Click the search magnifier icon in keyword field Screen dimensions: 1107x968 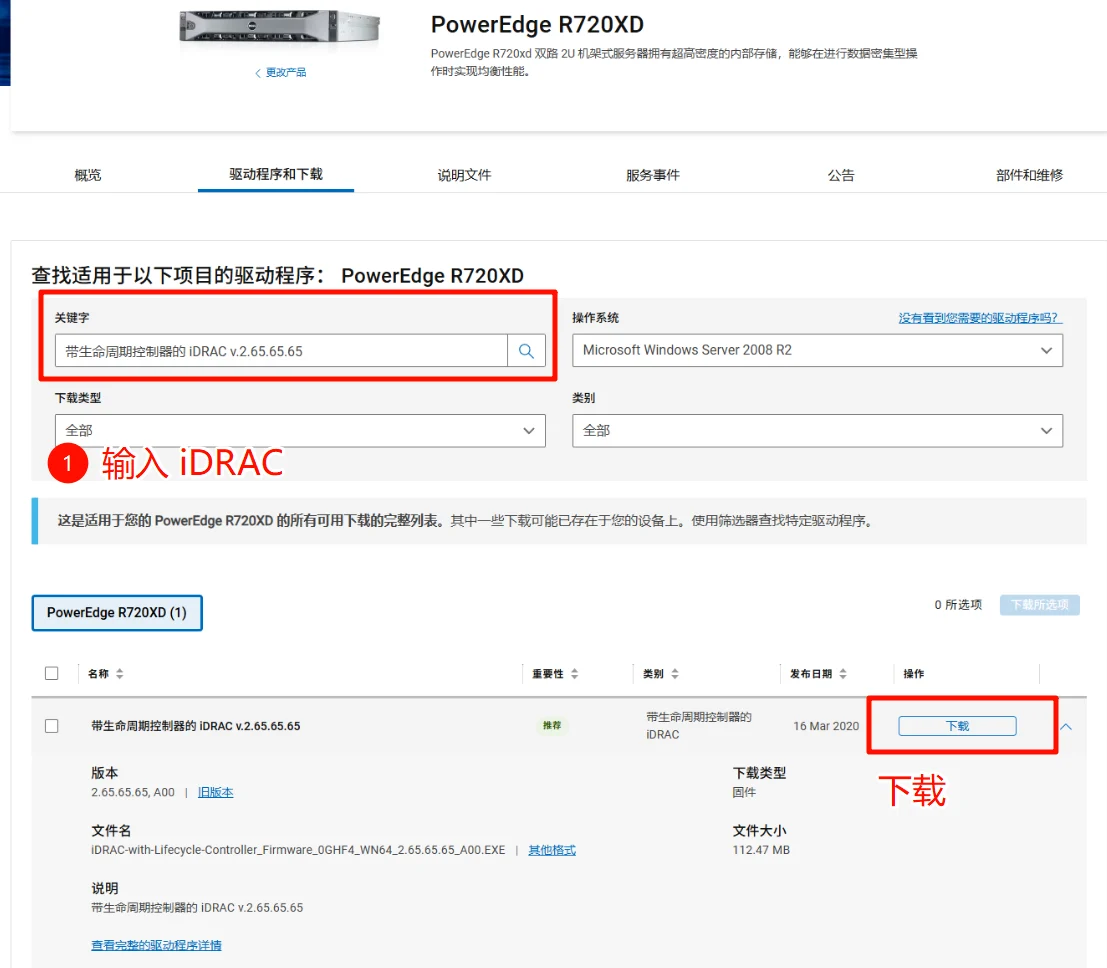click(526, 351)
